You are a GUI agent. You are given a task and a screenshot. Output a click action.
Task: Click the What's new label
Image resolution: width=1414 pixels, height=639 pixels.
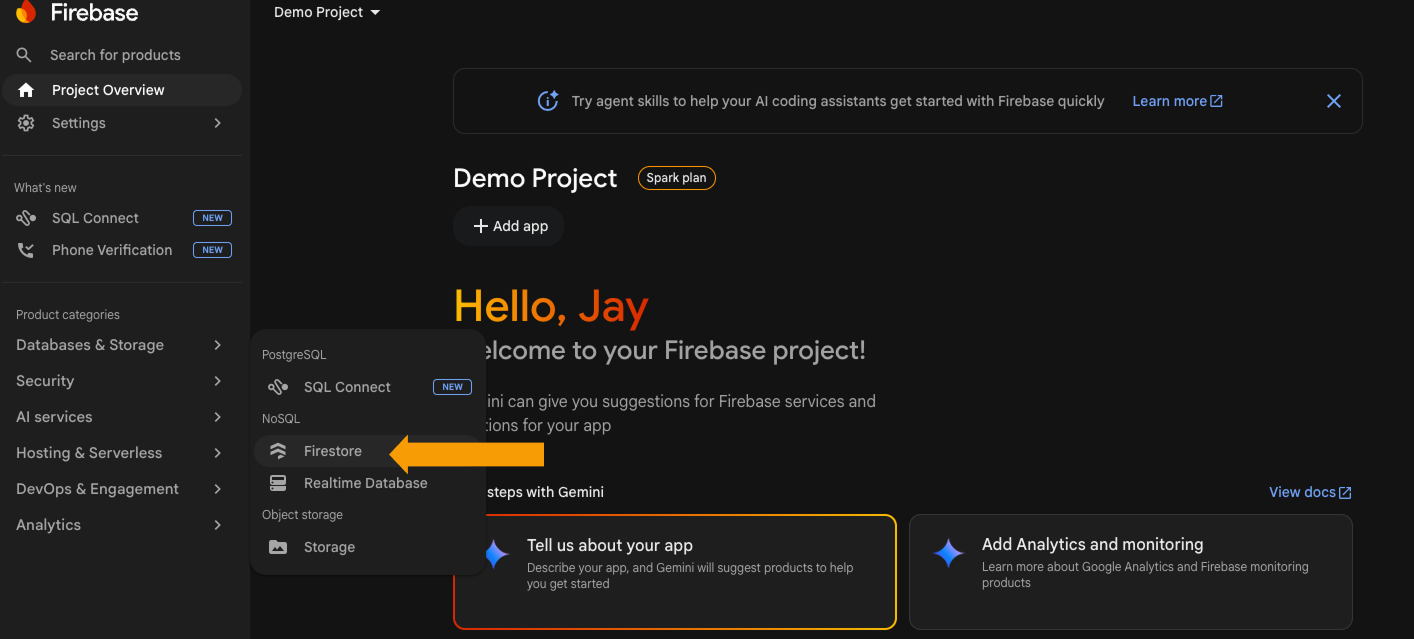[x=45, y=188]
